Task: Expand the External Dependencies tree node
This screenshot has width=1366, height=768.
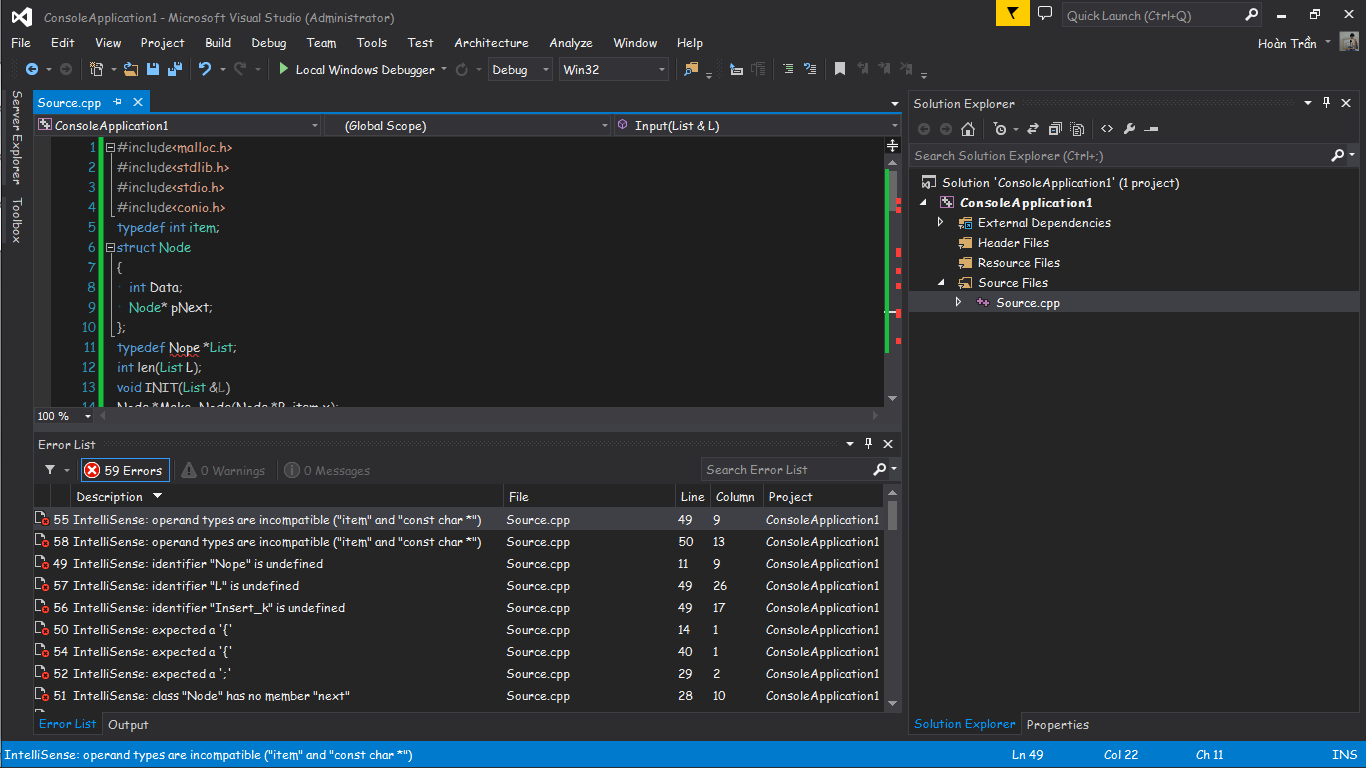Action: pos(940,222)
